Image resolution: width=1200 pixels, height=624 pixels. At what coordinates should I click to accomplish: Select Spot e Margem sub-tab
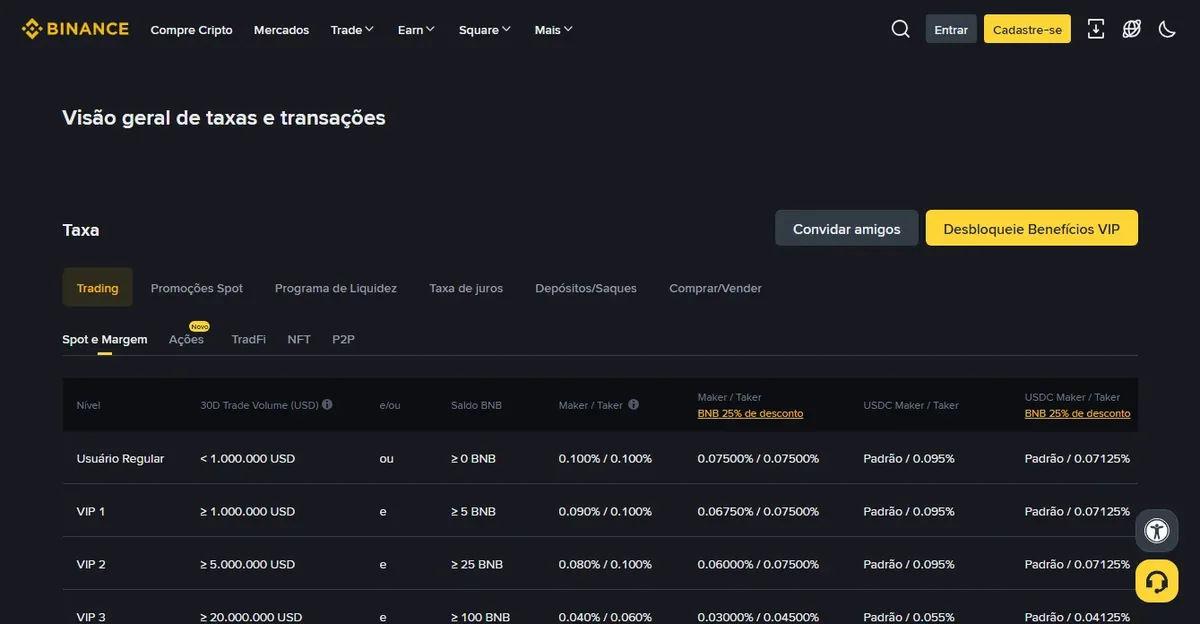[105, 339]
